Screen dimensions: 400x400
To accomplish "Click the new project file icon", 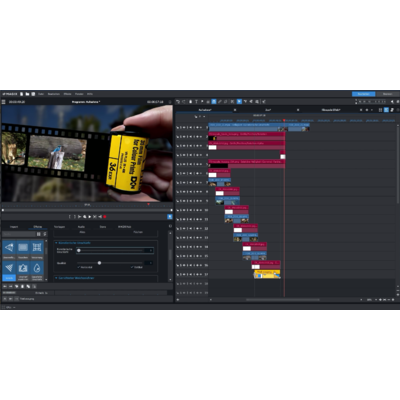I will (x=22, y=94).
